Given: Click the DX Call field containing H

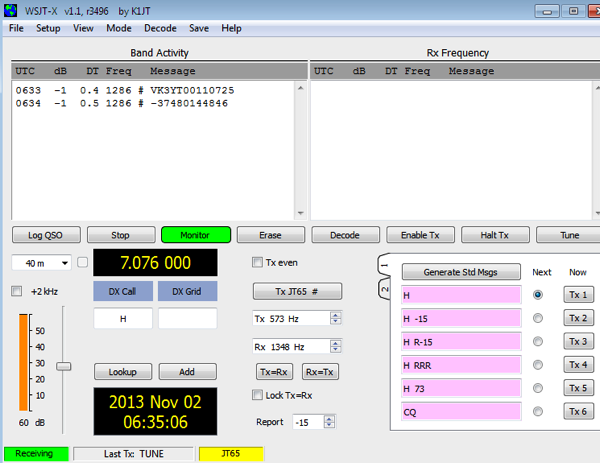Looking at the screenshot, I should coord(123,318).
